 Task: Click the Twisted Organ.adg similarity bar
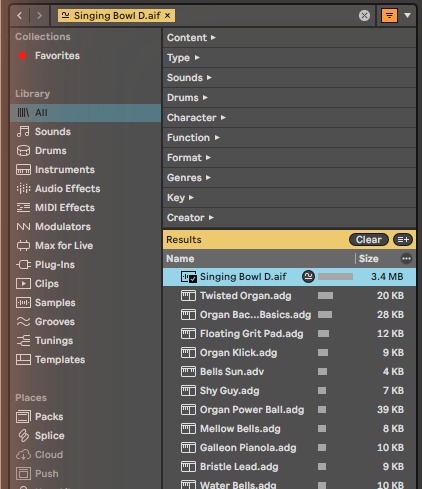pyautogui.click(x=325, y=296)
